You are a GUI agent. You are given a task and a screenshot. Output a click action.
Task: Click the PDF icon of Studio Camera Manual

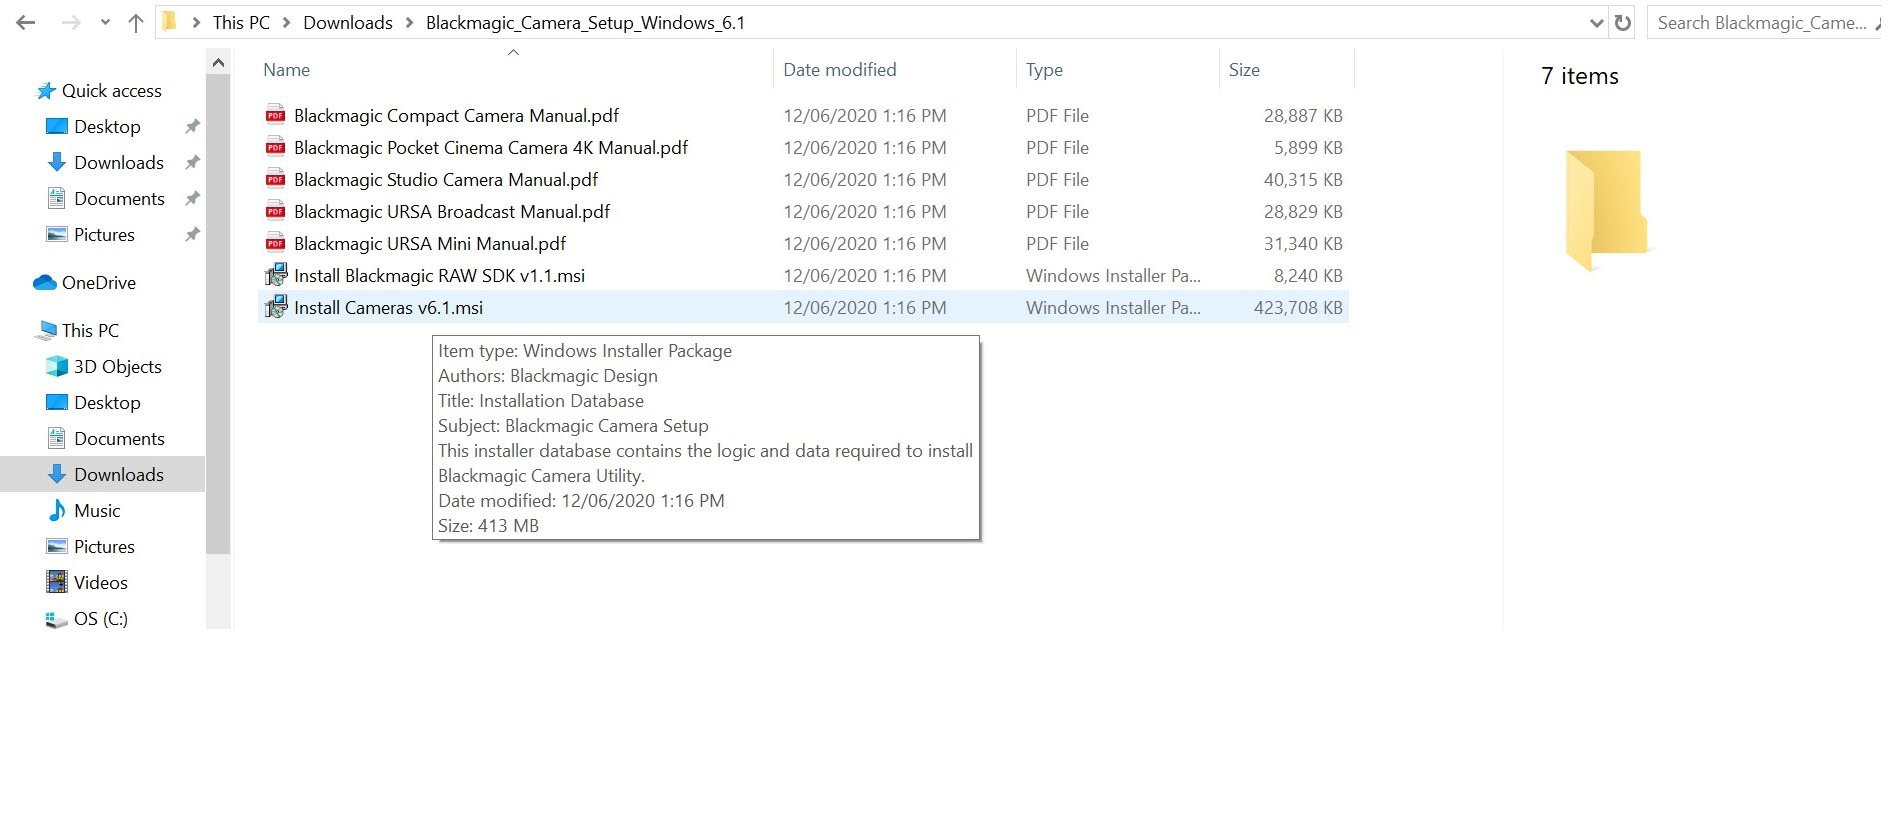pyautogui.click(x=275, y=179)
